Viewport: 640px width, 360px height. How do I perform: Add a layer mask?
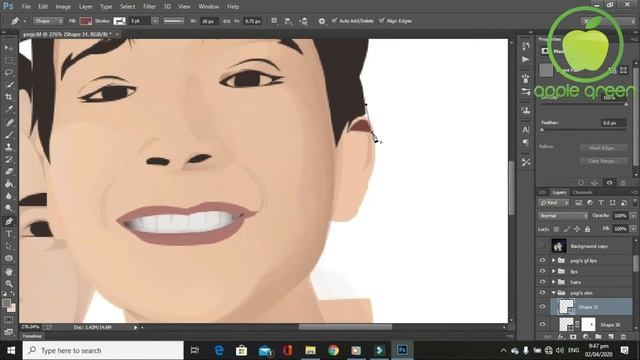(573, 337)
